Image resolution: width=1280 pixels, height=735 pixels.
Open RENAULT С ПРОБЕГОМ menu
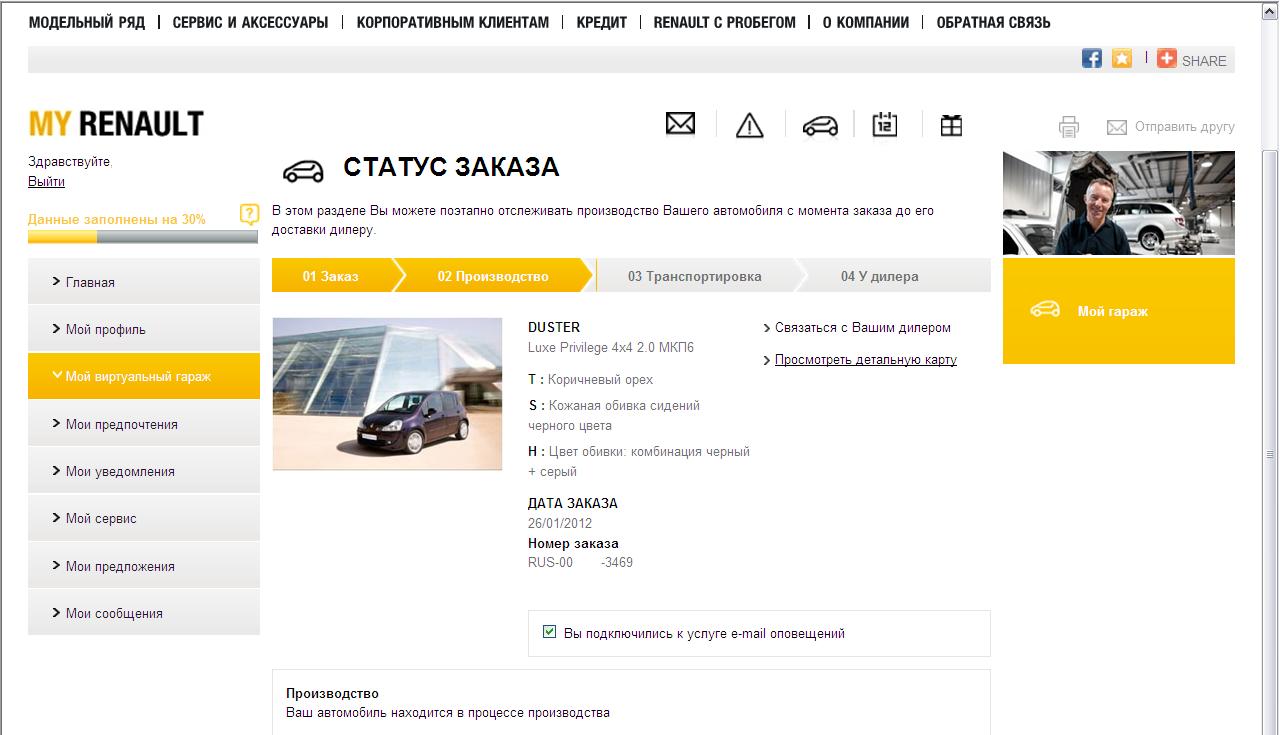725,22
